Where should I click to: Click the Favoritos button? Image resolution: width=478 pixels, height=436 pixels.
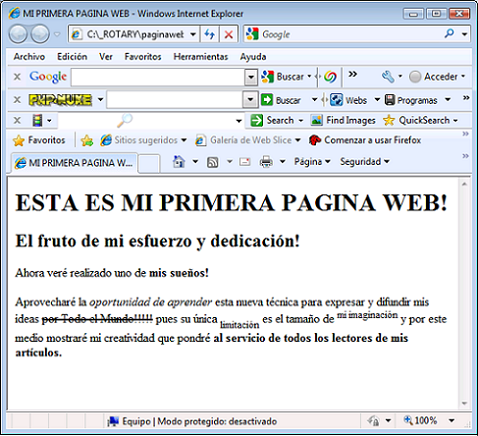(x=39, y=140)
